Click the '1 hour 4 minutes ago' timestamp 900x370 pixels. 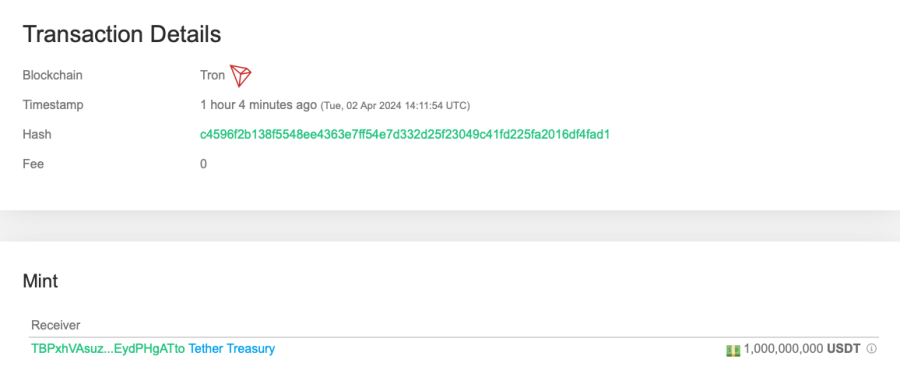click(x=258, y=105)
